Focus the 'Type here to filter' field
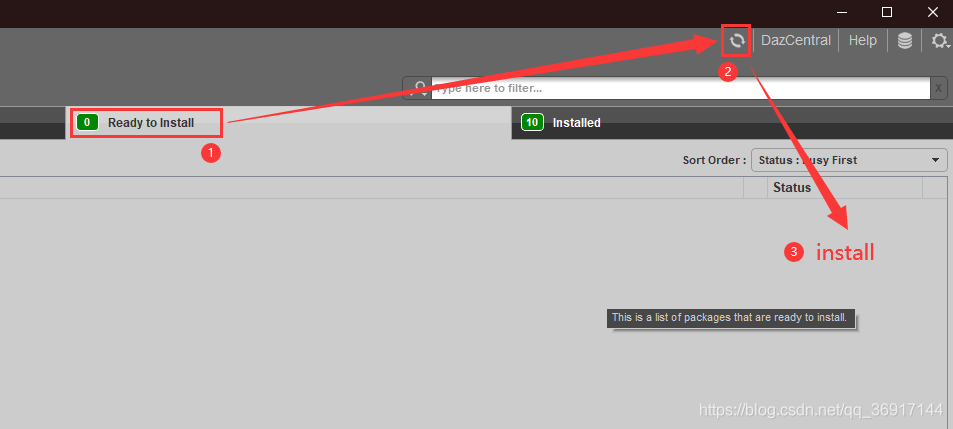 click(681, 89)
